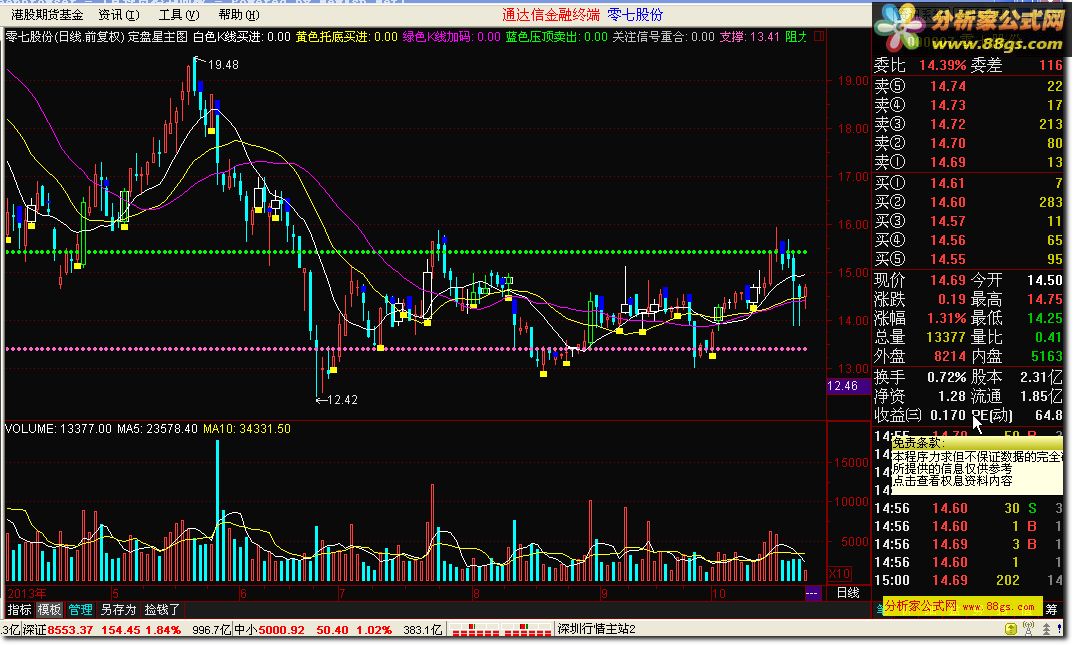Click the VOLUME: 13377.00 indicator label
This screenshot has height=645, width=1074.
point(58,429)
